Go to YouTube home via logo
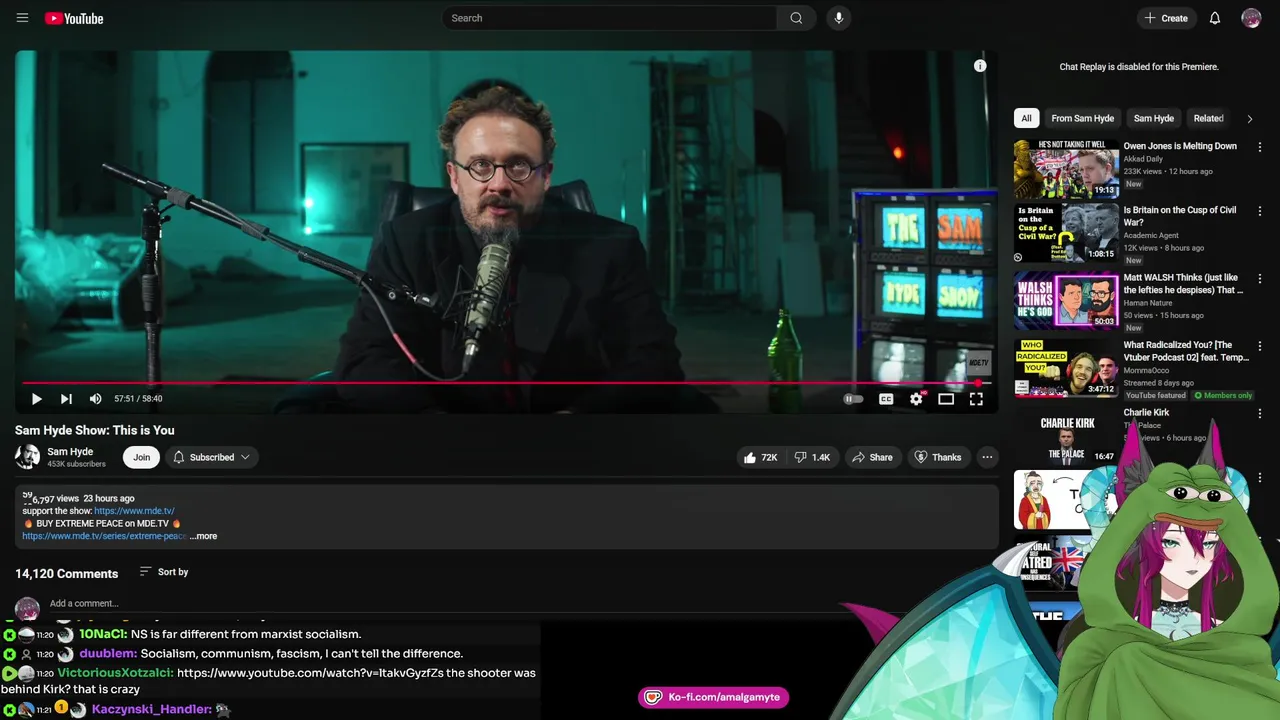The image size is (1280, 720). pos(74,18)
